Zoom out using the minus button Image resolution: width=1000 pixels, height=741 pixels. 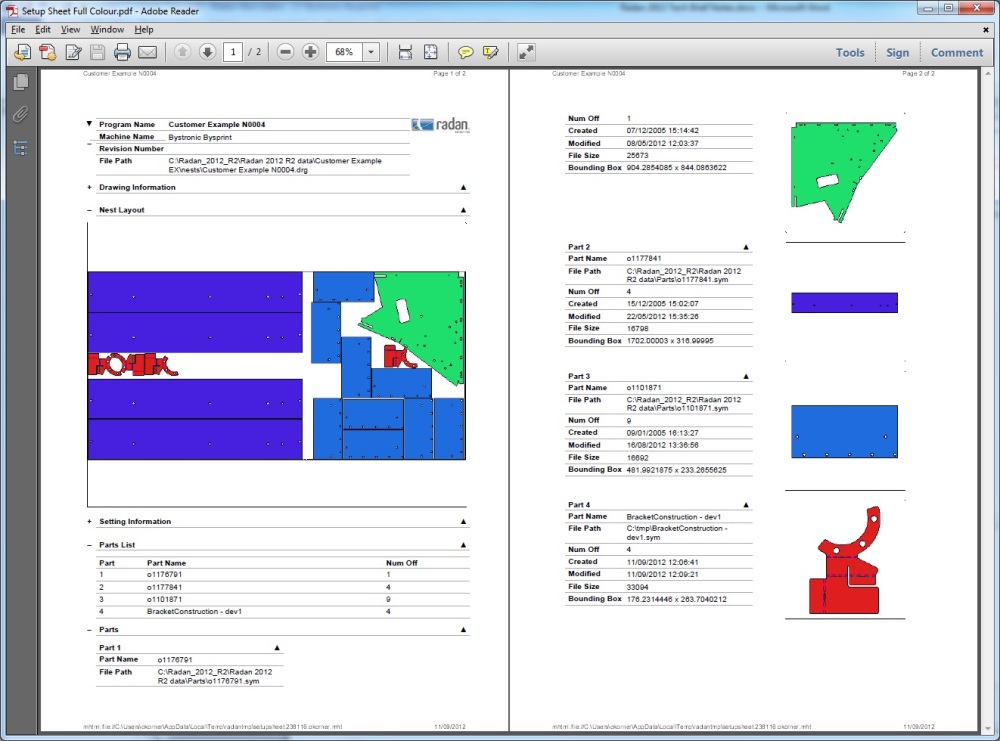285,52
